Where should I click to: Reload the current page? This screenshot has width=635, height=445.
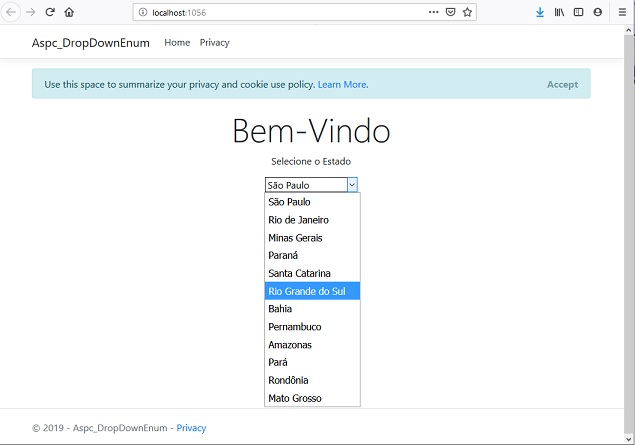pos(50,12)
